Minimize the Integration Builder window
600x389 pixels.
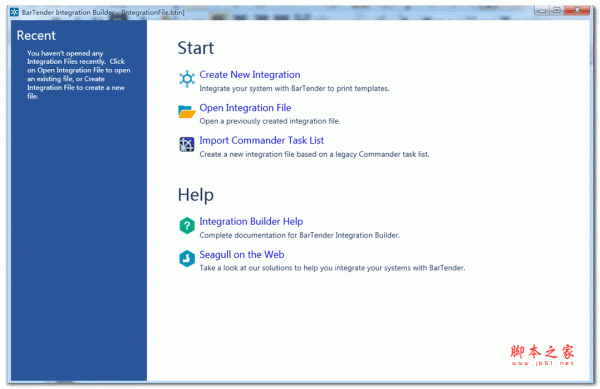tap(542, 10)
